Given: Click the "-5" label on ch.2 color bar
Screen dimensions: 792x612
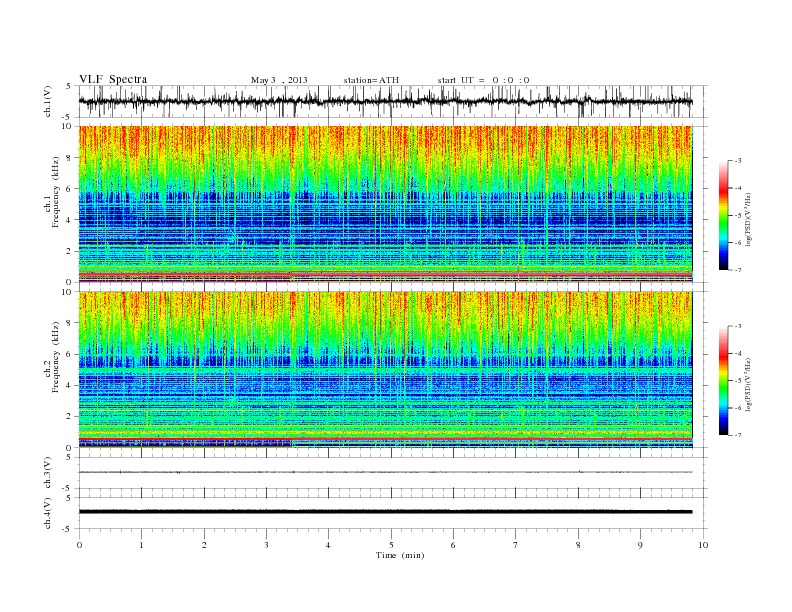Looking at the screenshot, I should (x=738, y=380).
